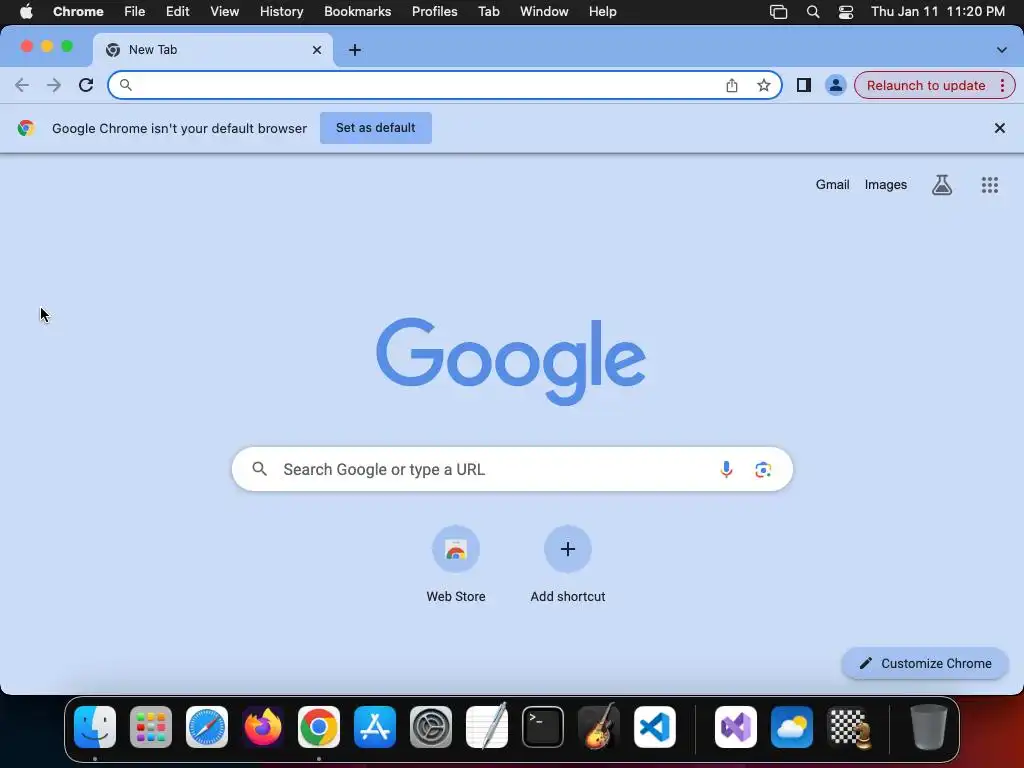Click Relaunch to update
The width and height of the screenshot is (1024, 768).
(x=925, y=86)
